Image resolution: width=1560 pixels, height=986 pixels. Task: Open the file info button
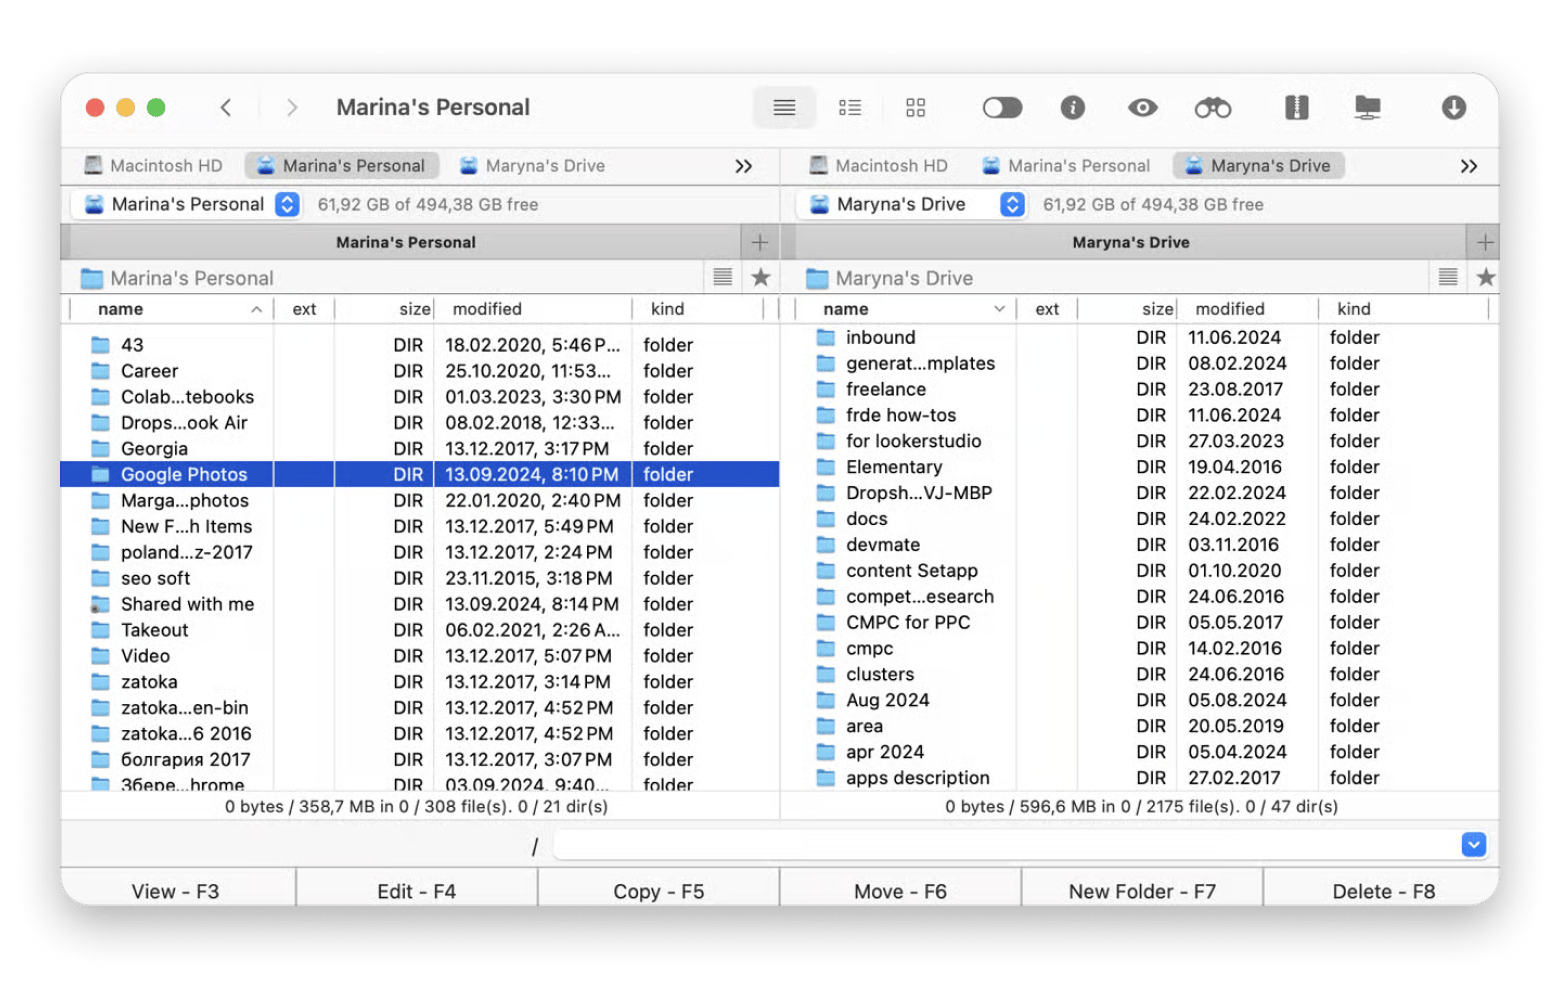click(x=1072, y=107)
